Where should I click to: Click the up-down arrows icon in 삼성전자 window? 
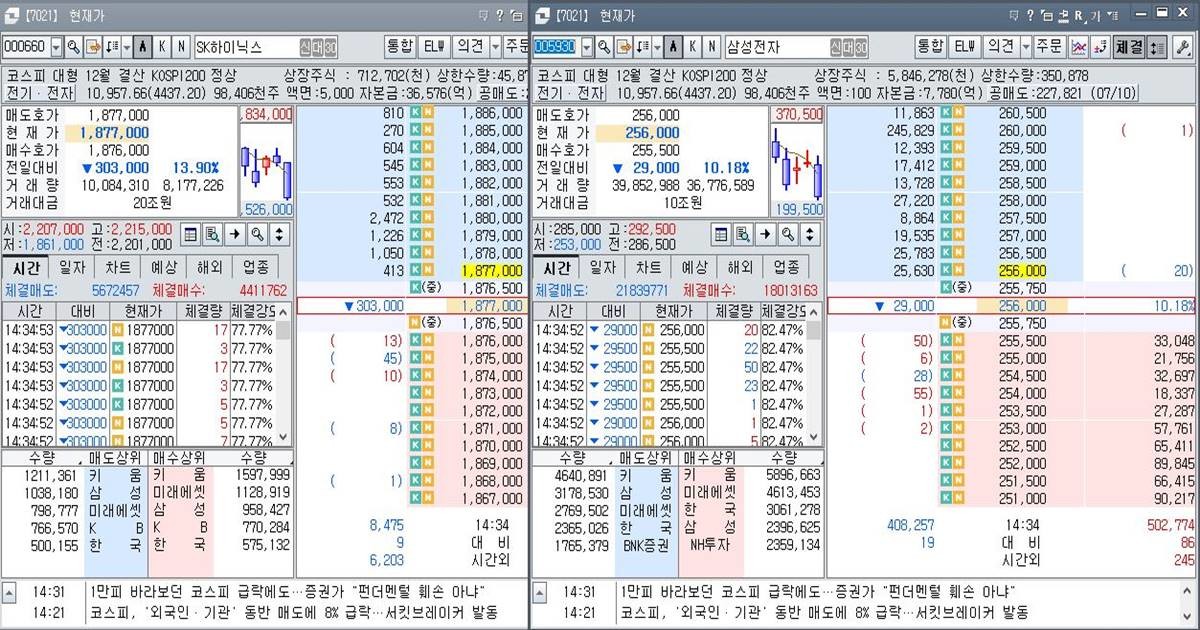809,234
